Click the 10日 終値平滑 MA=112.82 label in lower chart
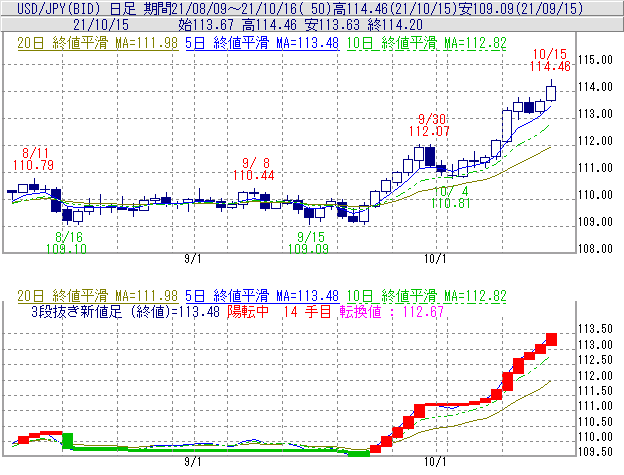This screenshot has height=475, width=624. click(427, 296)
